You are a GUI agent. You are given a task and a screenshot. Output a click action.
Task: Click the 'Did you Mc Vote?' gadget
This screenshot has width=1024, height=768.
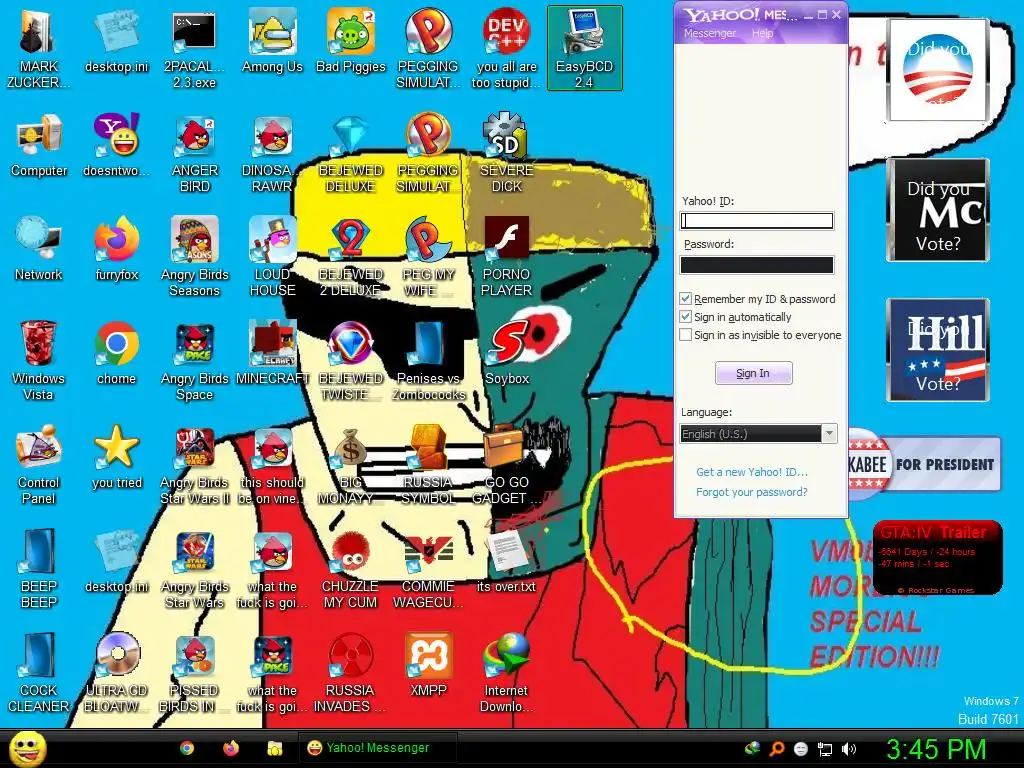938,210
